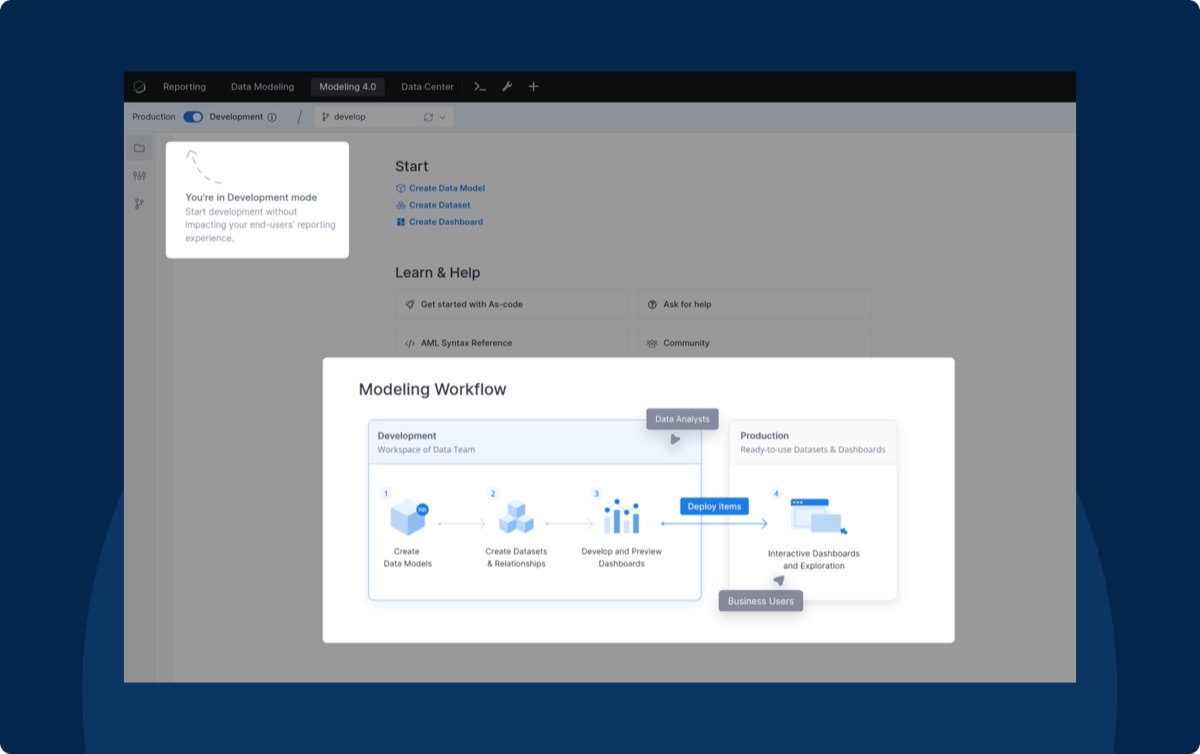This screenshot has height=754, width=1200.
Task: Click the Modeling Workflow heading
Action: click(x=433, y=389)
